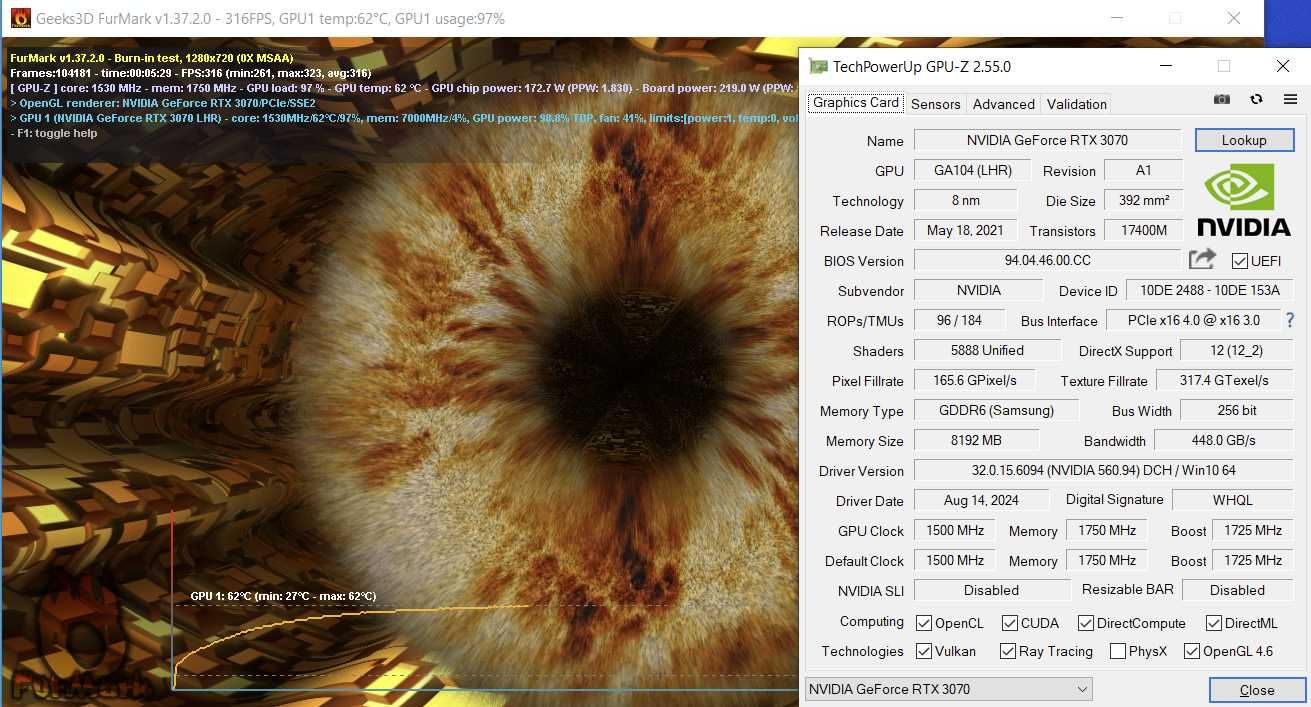Click the FurMark title bar flame icon
Screen dimensions: 1311x707
[20, 18]
